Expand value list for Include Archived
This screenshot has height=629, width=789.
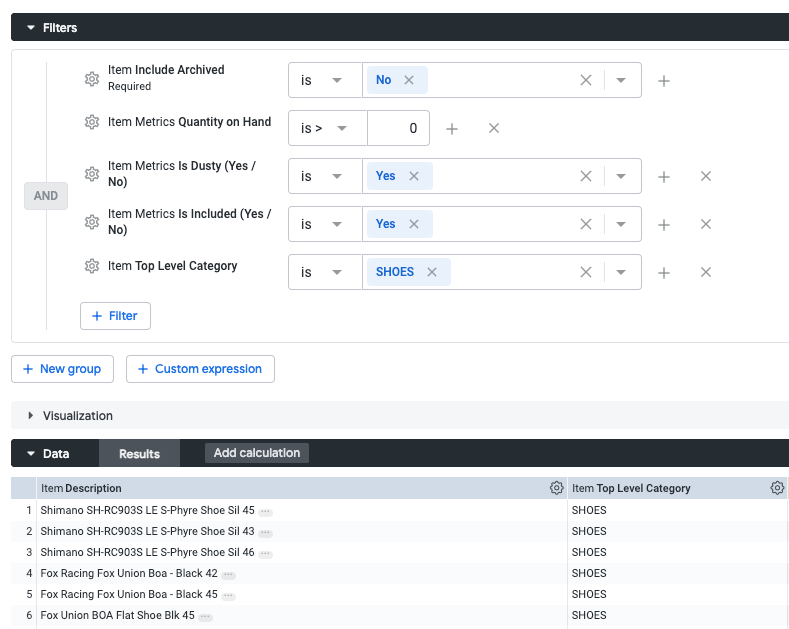click(x=621, y=81)
